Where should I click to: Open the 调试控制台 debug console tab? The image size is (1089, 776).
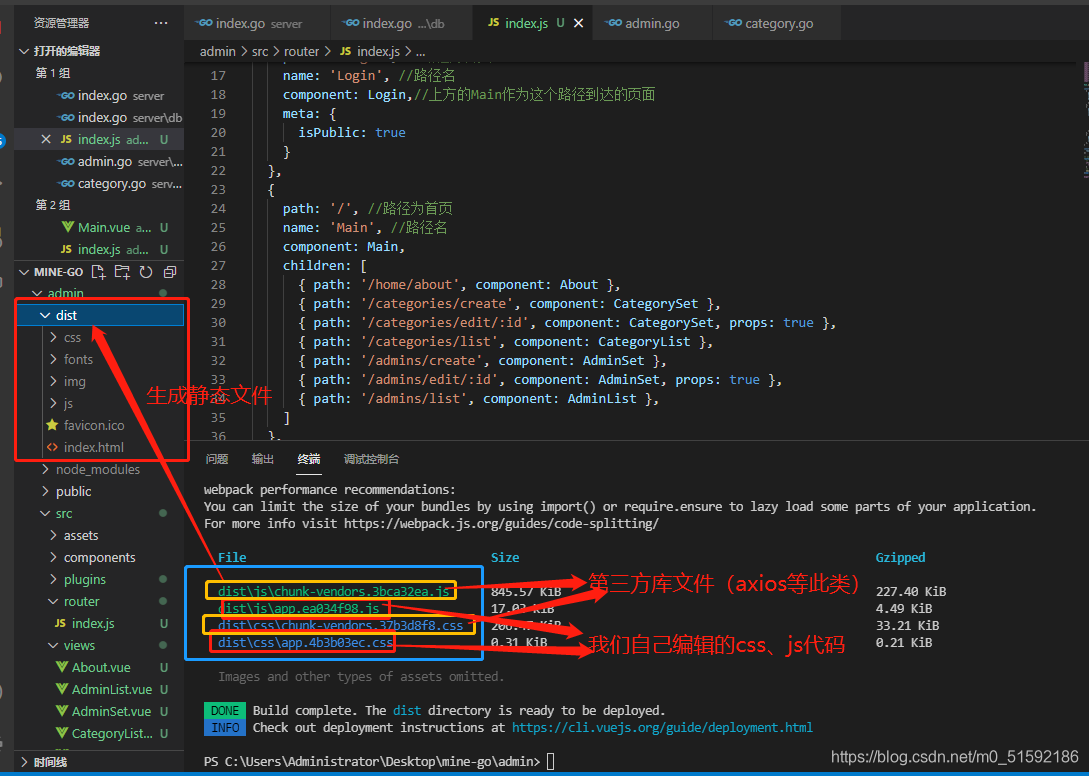click(372, 459)
